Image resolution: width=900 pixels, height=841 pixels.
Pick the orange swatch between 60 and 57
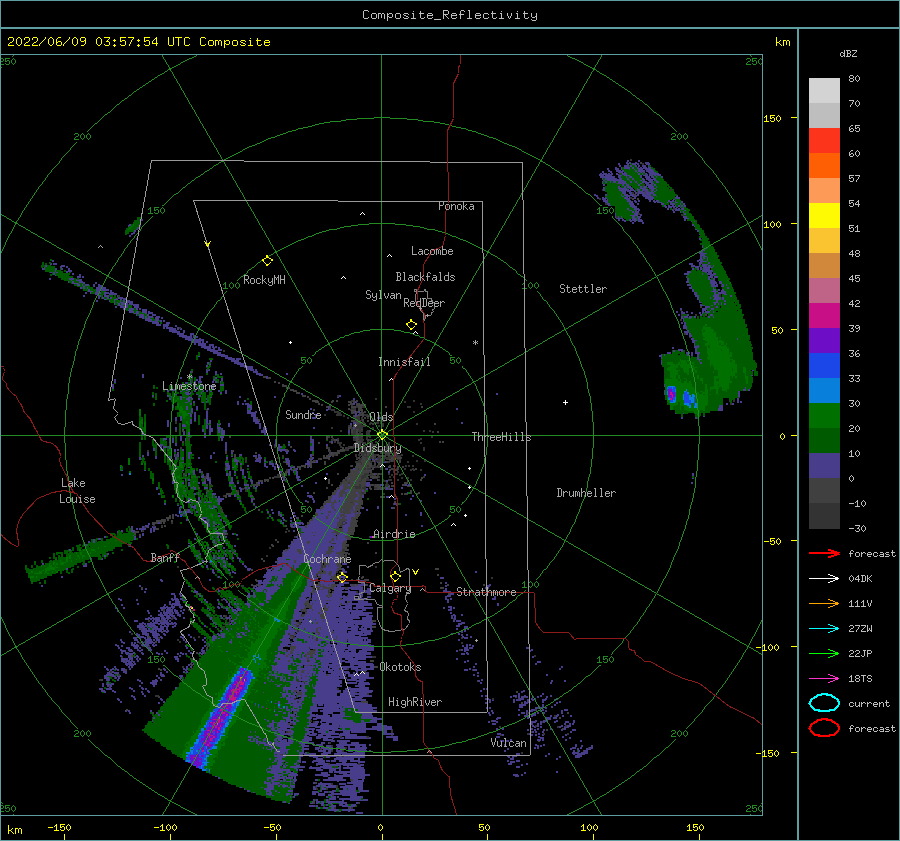pyautogui.click(x=824, y=166)
